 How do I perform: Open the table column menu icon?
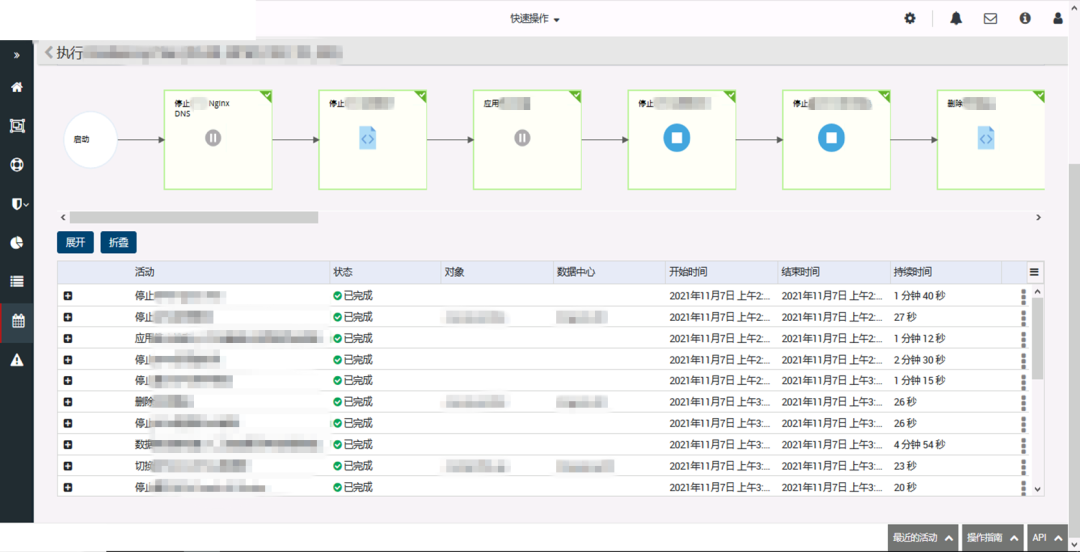[1034, 272]
